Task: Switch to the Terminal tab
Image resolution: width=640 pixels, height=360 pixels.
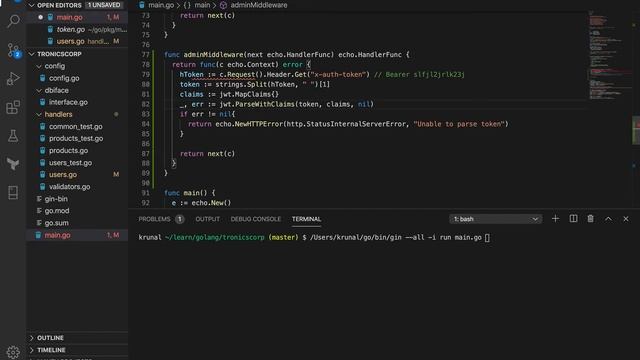Action: pos(306,219)
